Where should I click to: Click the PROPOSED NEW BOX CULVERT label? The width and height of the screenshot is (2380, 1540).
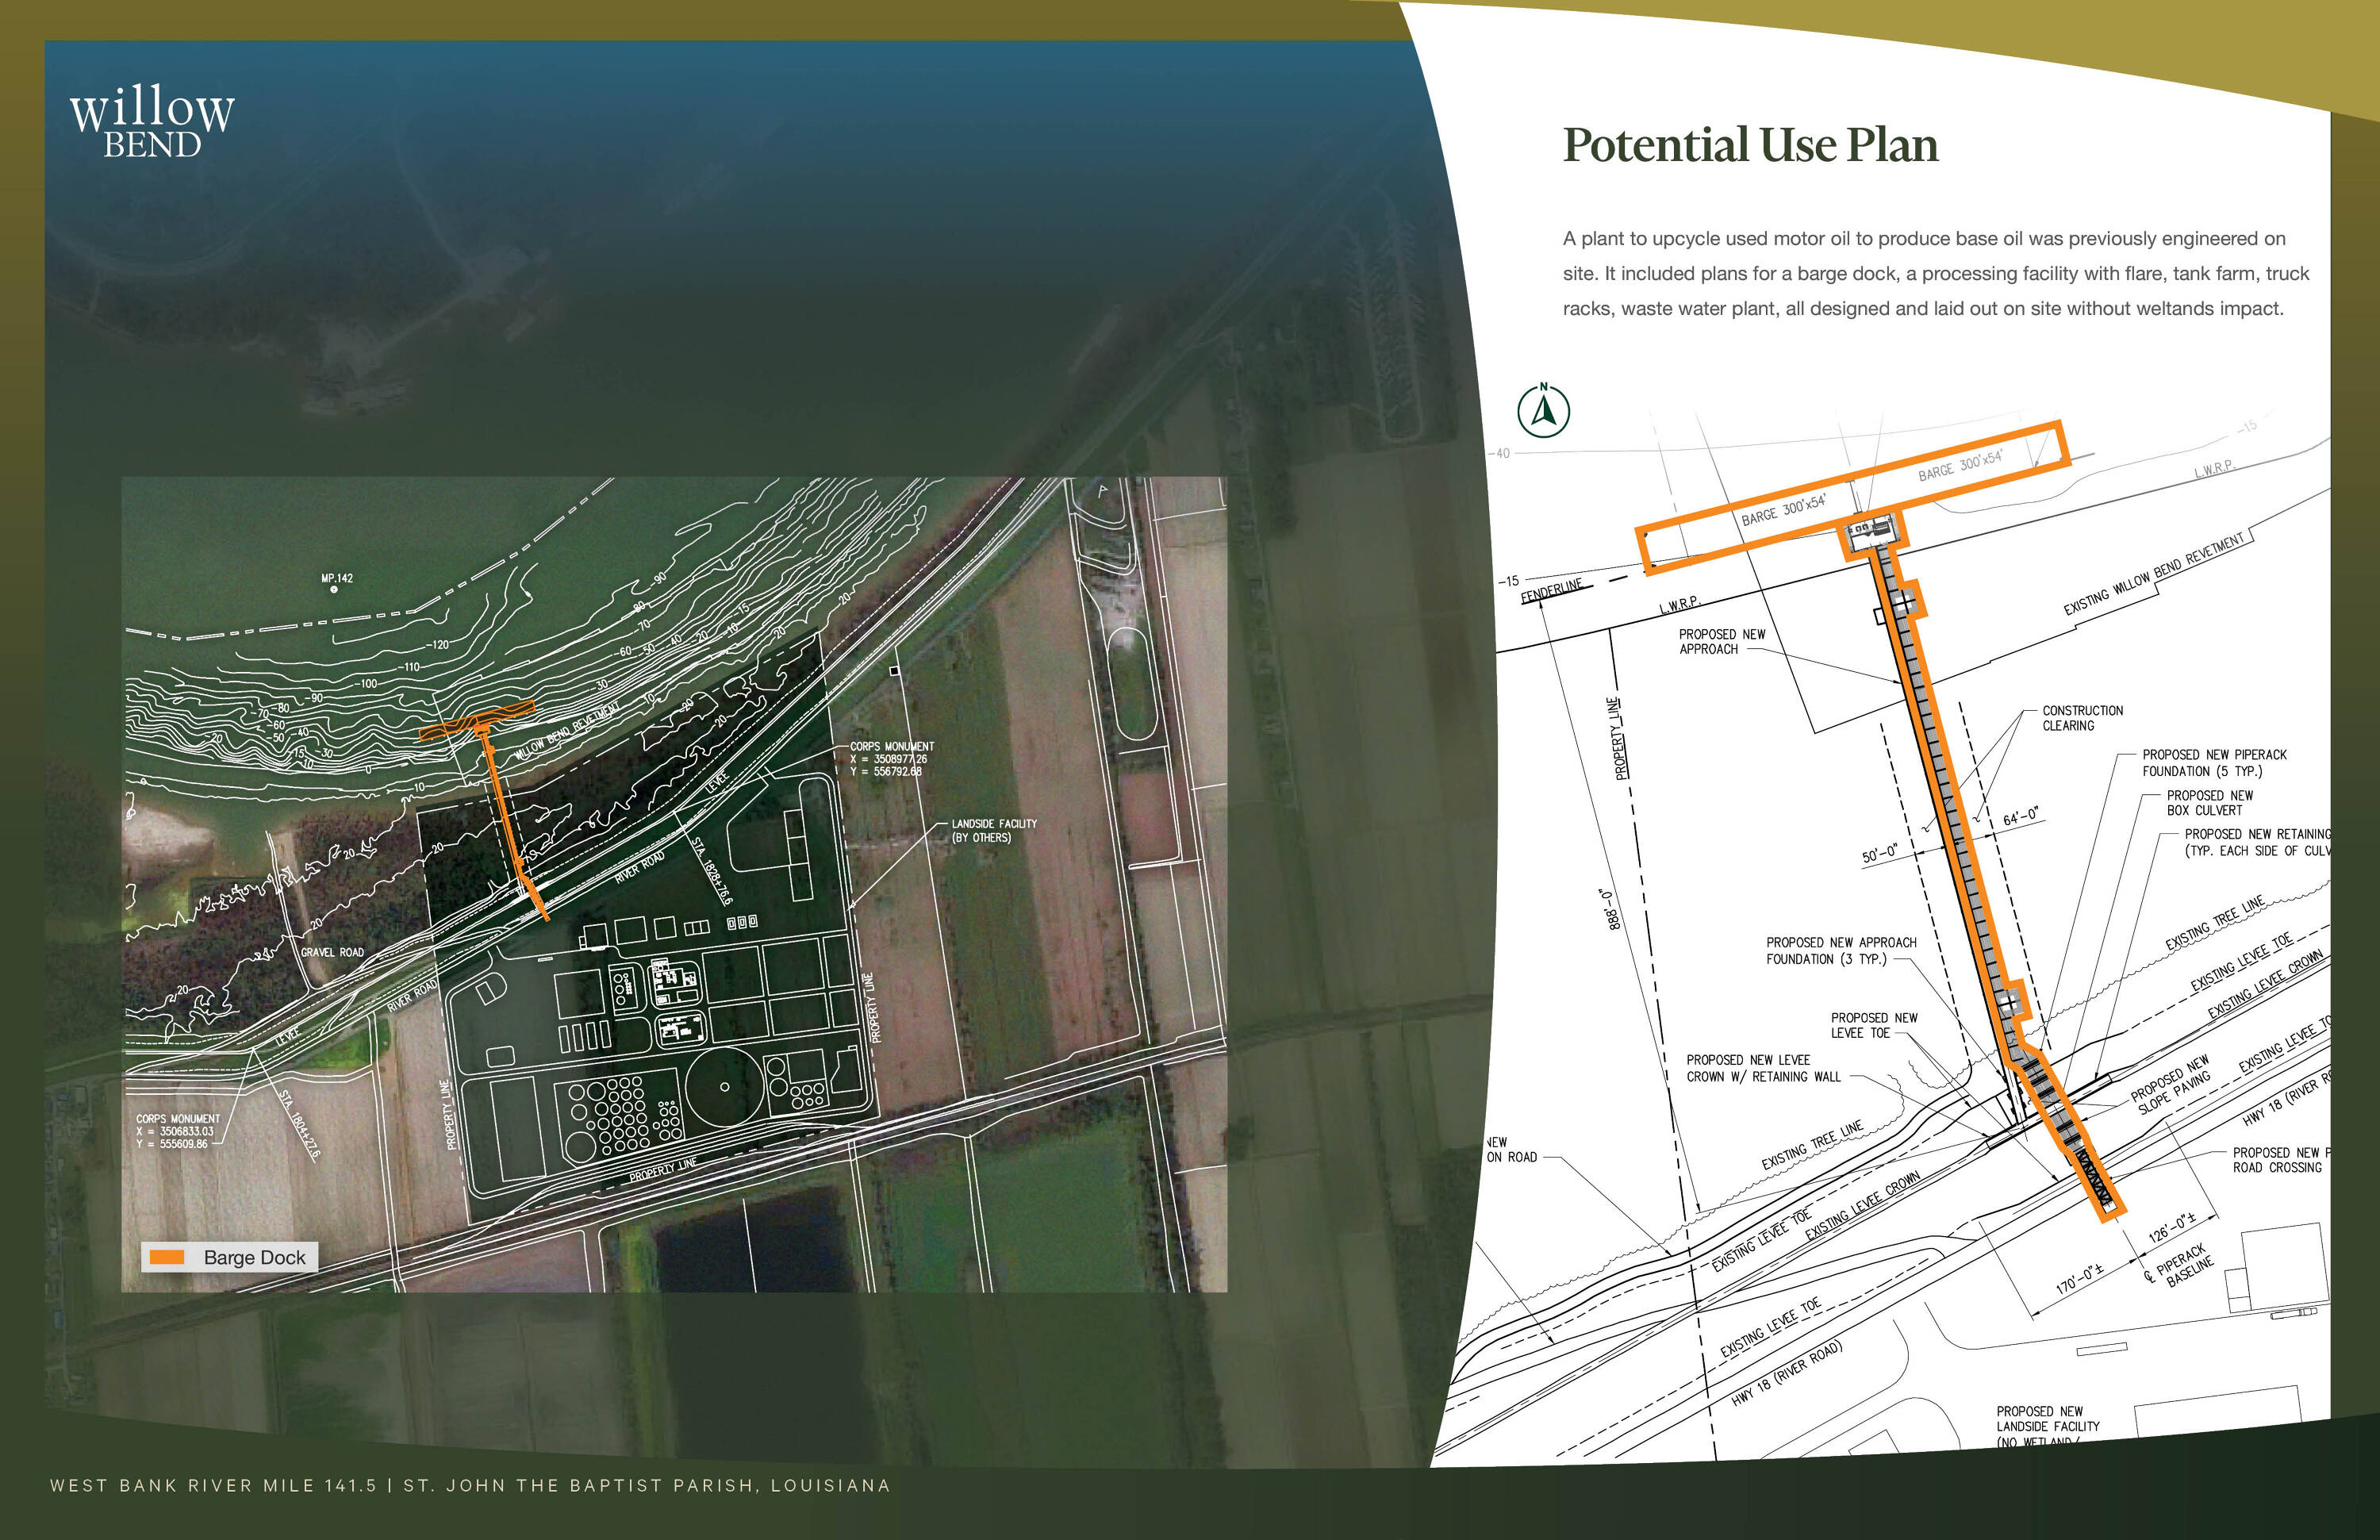[2209, 803]
